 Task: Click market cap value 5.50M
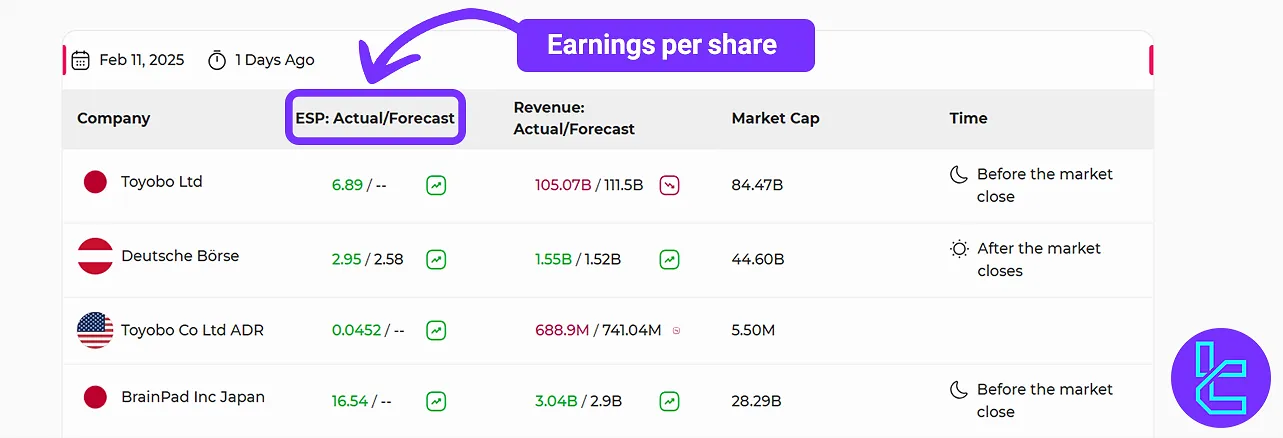tap(753, 330)
